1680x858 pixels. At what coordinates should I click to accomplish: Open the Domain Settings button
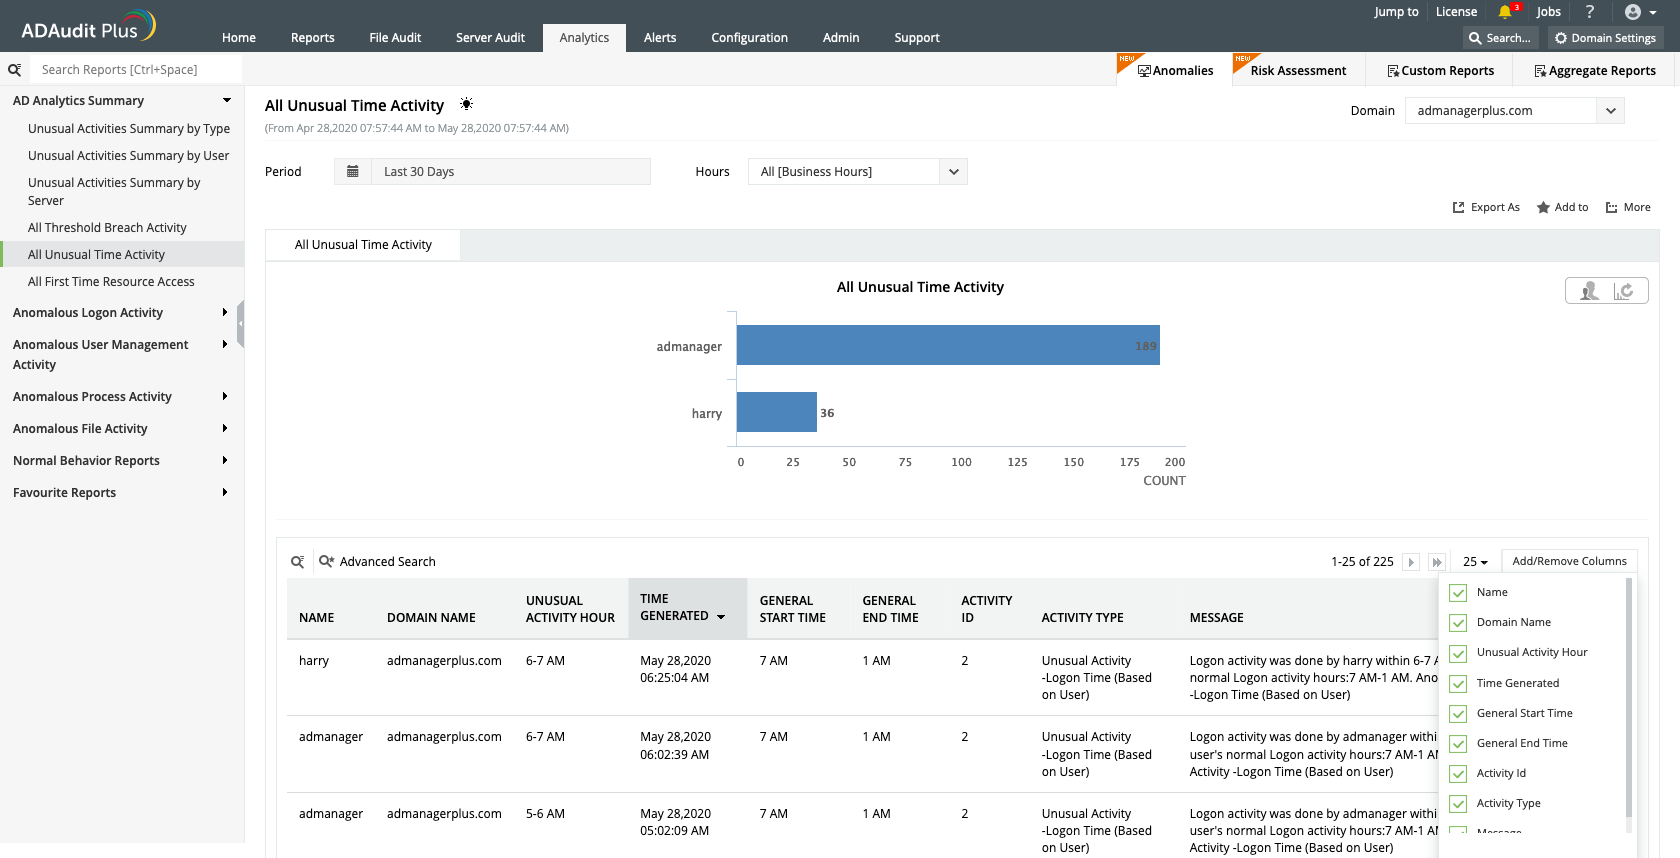(1604, 38)
